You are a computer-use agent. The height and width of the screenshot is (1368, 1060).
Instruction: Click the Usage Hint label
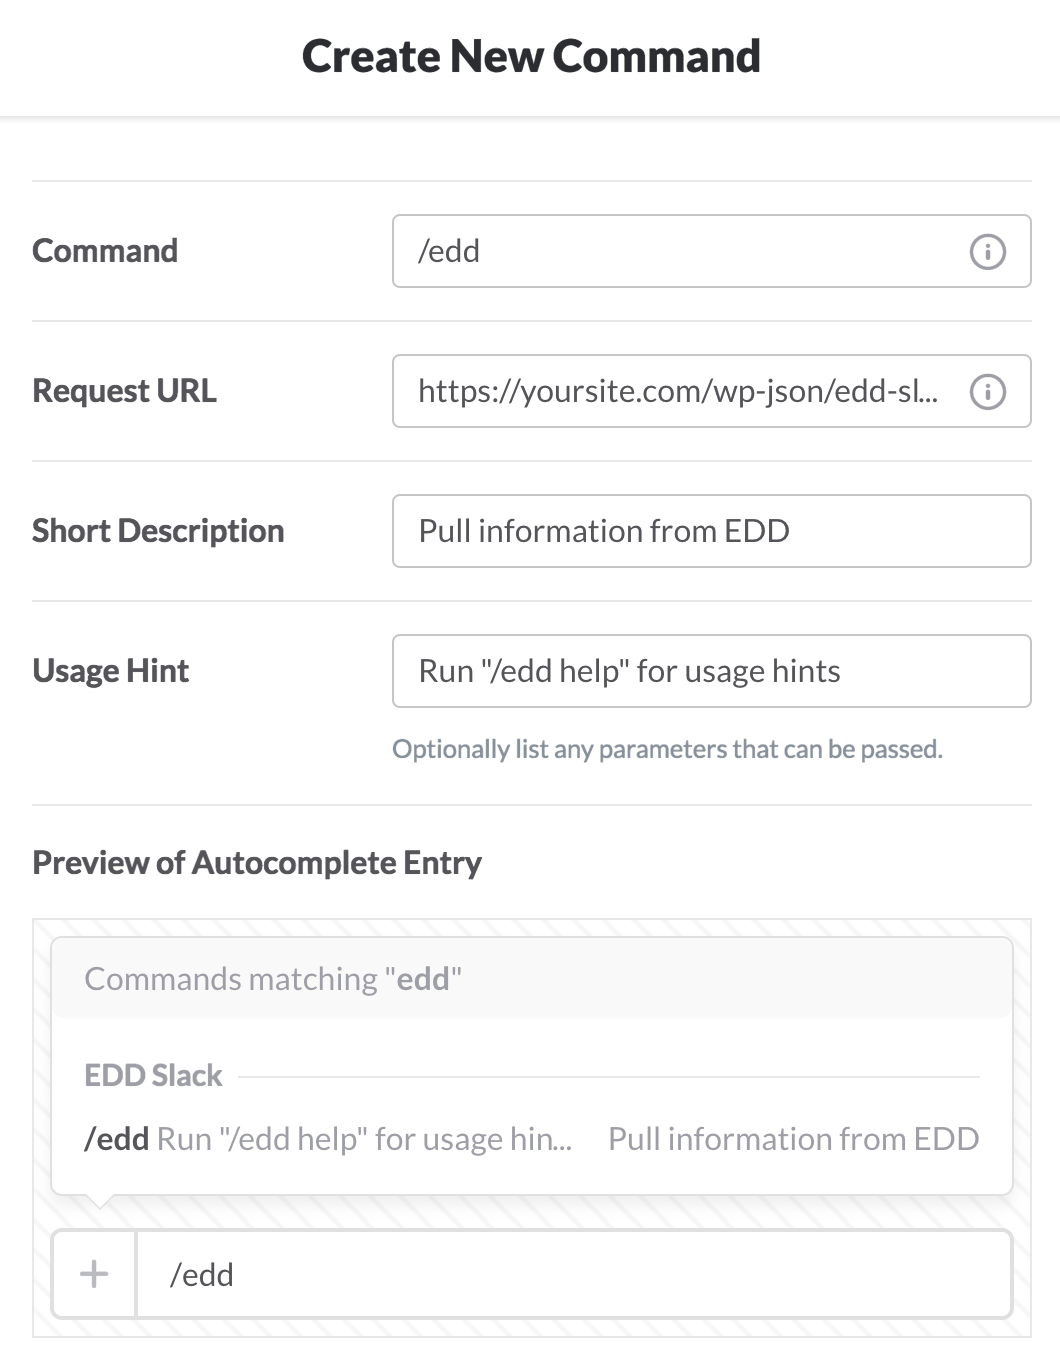click(110, 671)
